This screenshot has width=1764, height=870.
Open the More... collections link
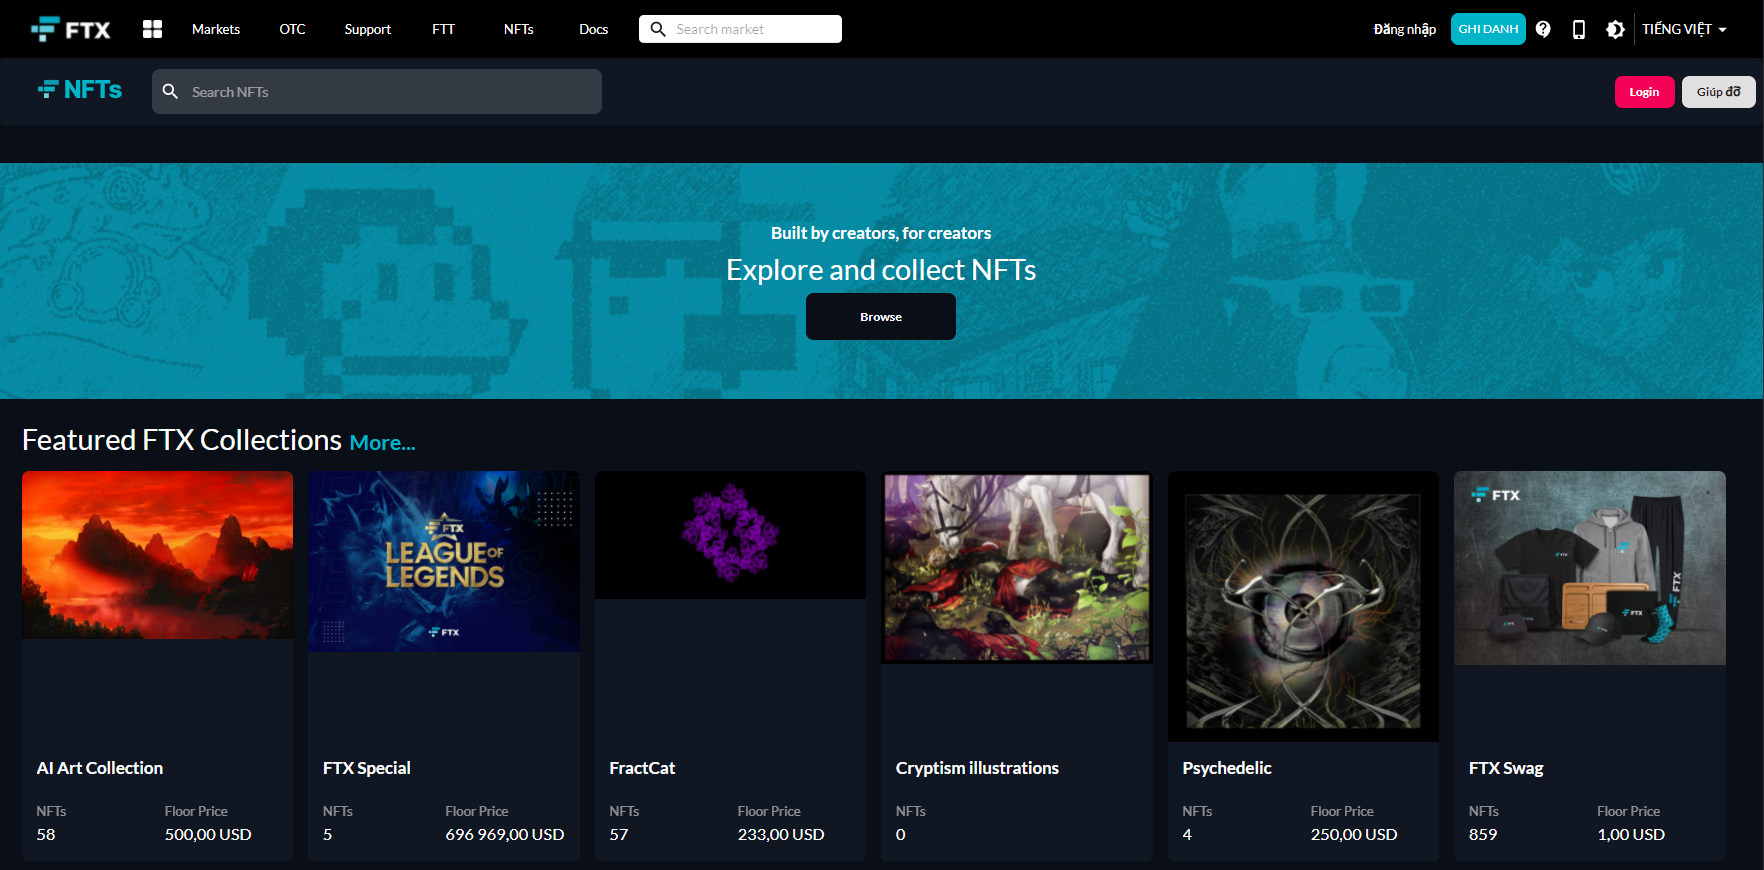[382, 442]
